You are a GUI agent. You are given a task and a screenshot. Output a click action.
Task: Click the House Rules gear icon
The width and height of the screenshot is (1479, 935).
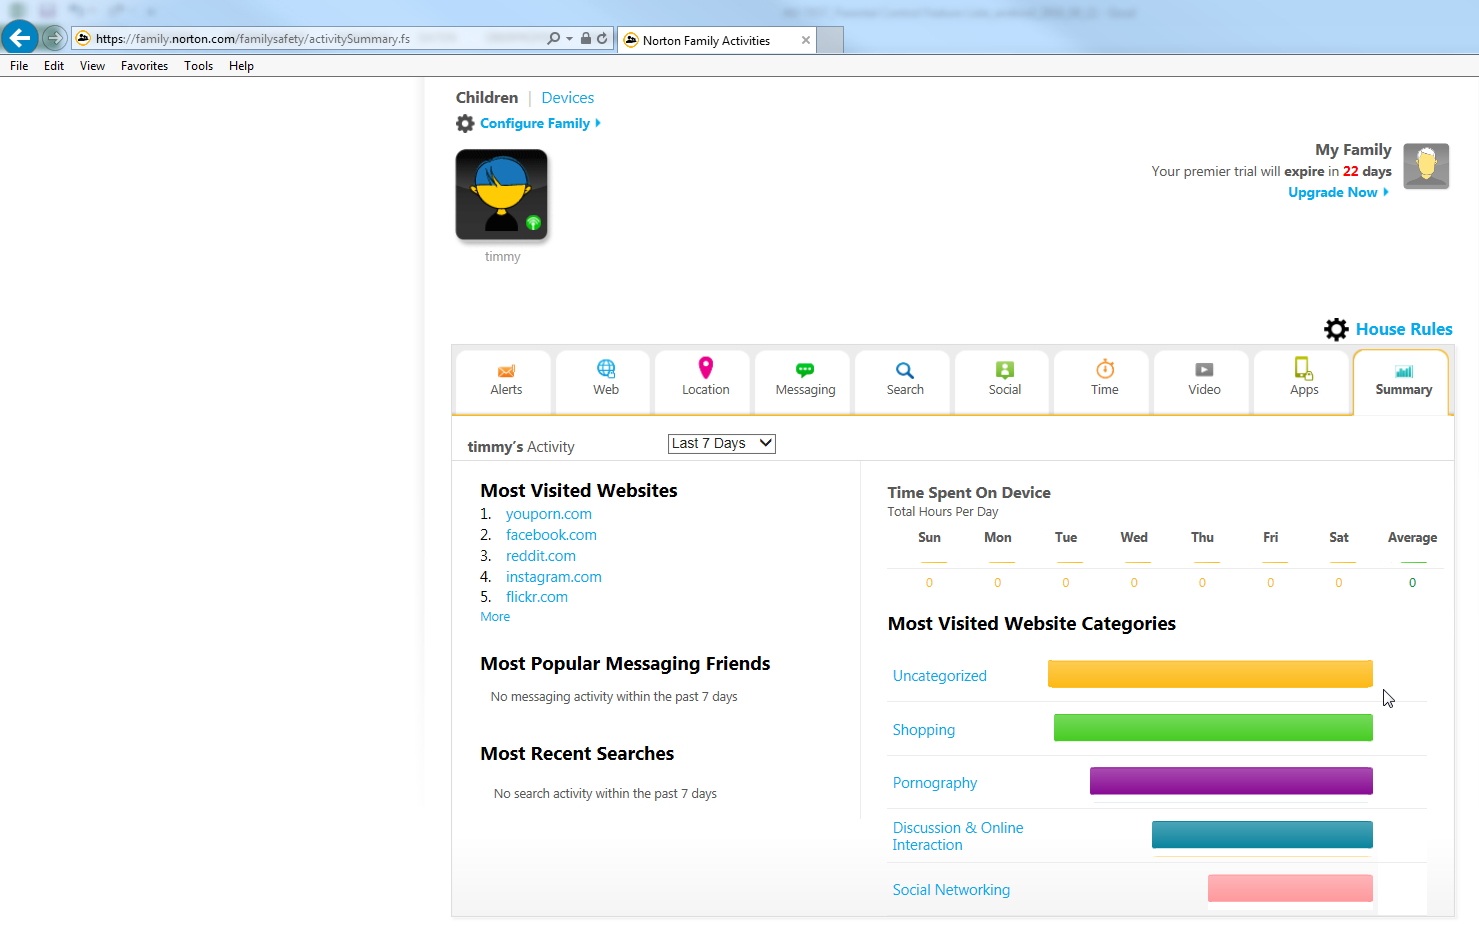point(1336,329)
